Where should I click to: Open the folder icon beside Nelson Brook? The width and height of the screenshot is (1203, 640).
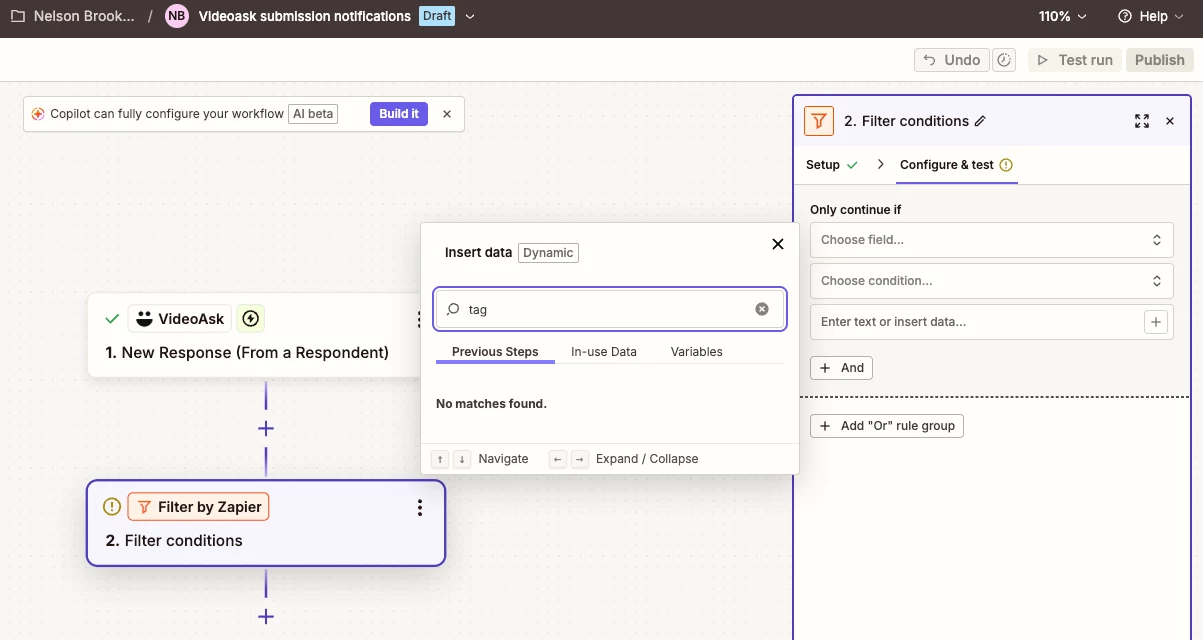(18, 16)
